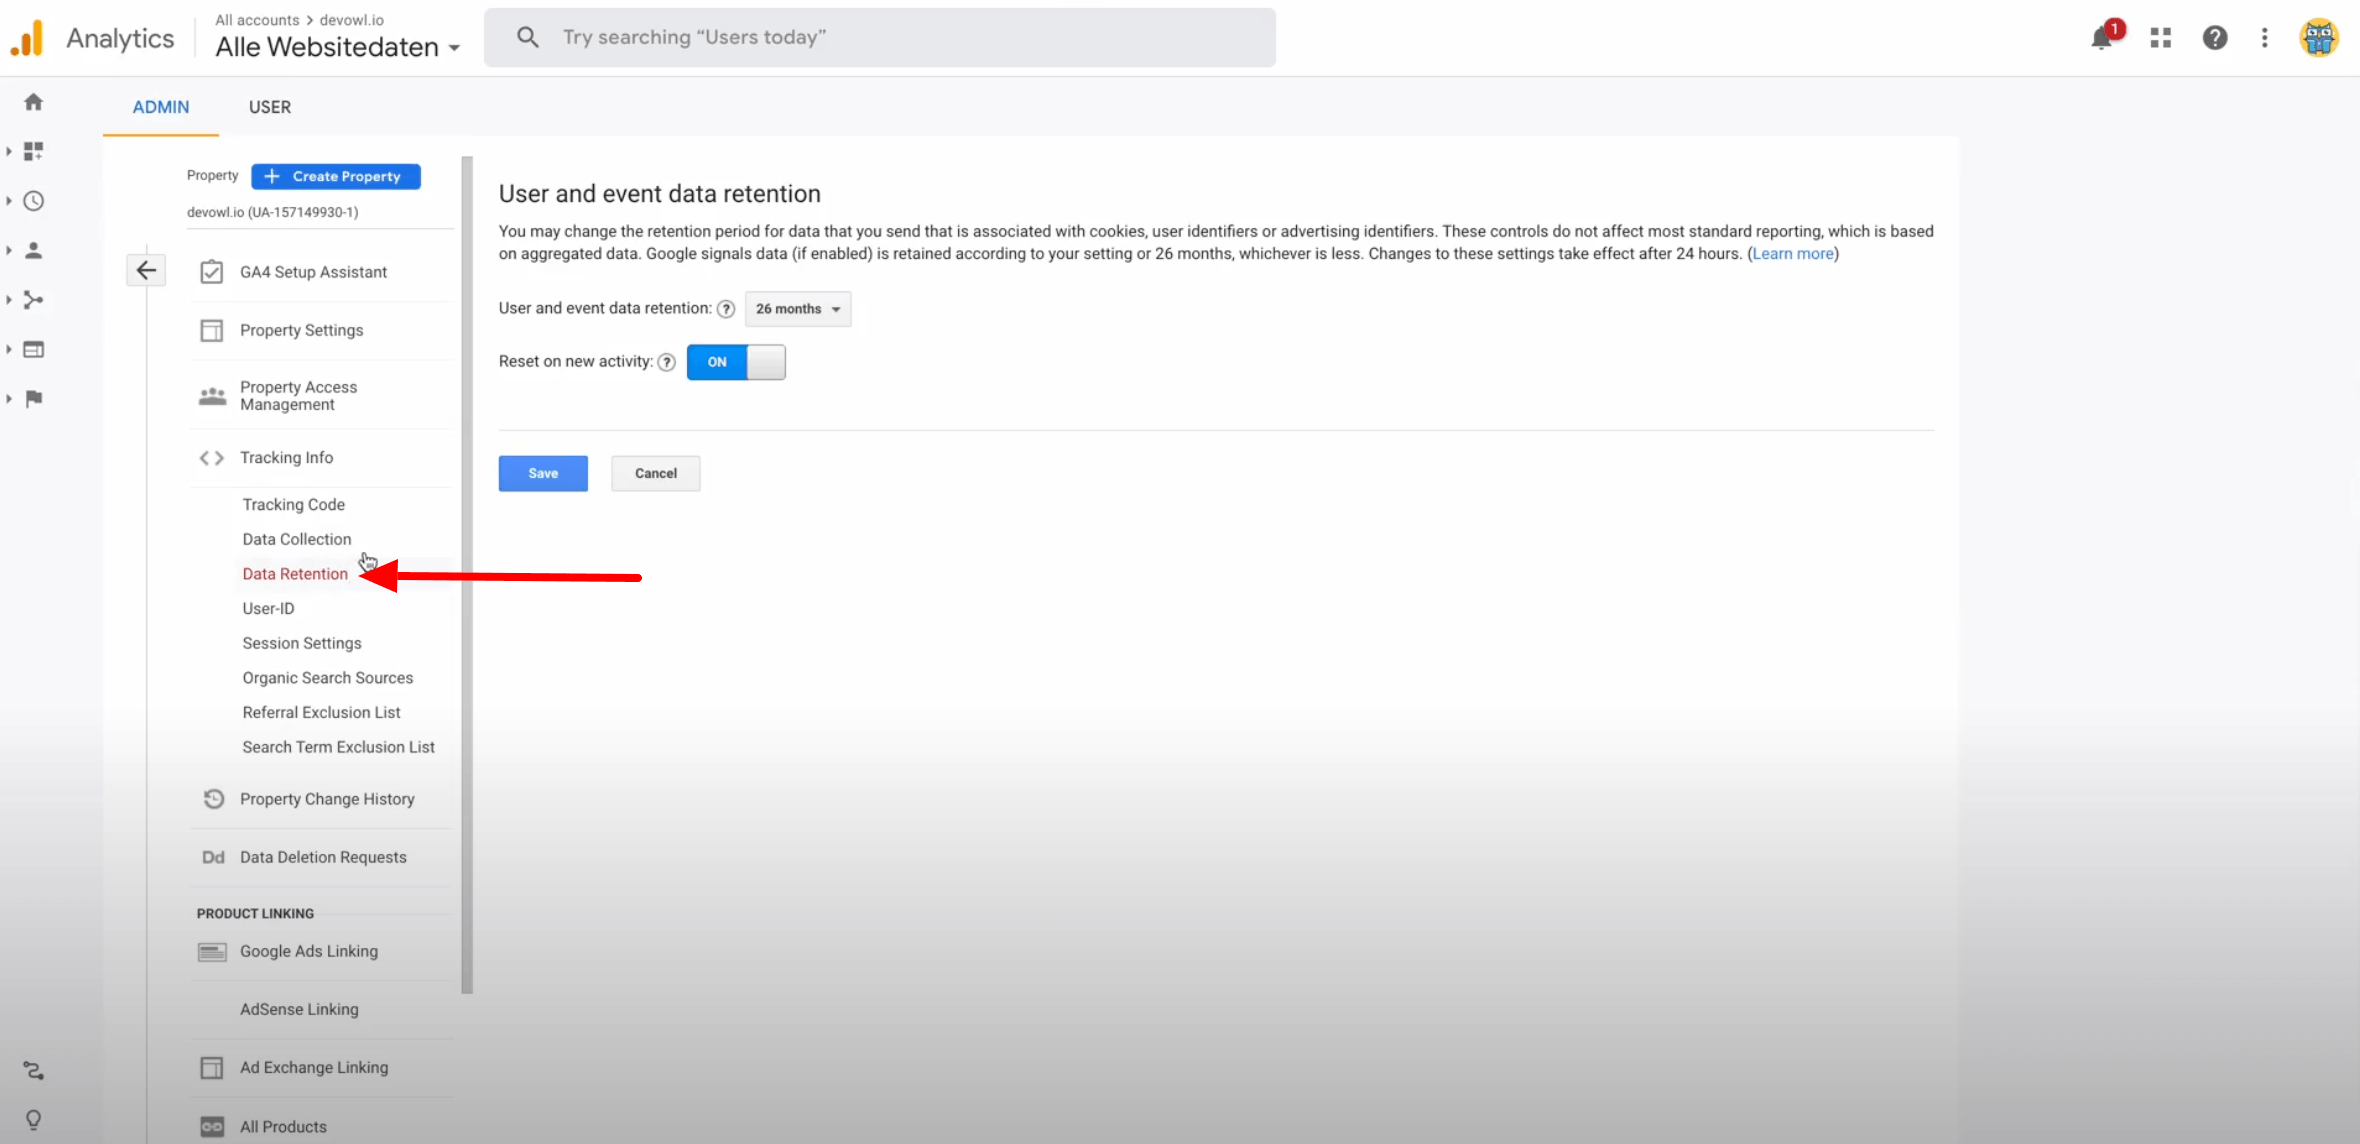The height and width of the screenshot is (1144, 2360).
Task: Toggle Reset on new activity switch
Action: (736, 362)
